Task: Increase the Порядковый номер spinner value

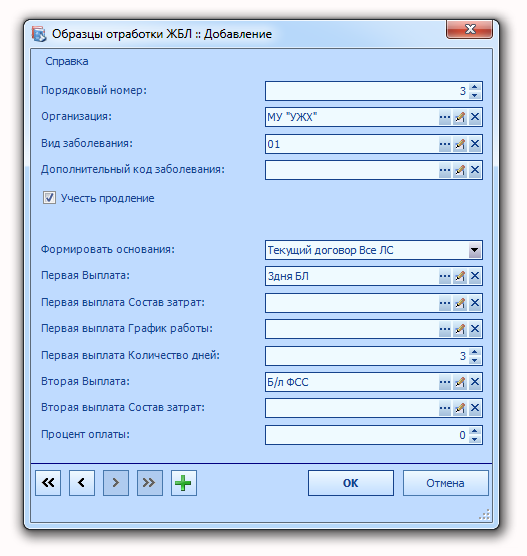Action: pos(475,87)
